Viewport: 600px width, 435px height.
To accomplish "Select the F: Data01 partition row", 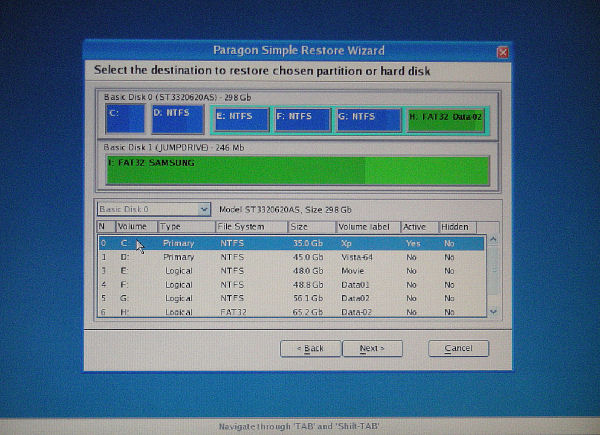I will [x=290, y=285].
